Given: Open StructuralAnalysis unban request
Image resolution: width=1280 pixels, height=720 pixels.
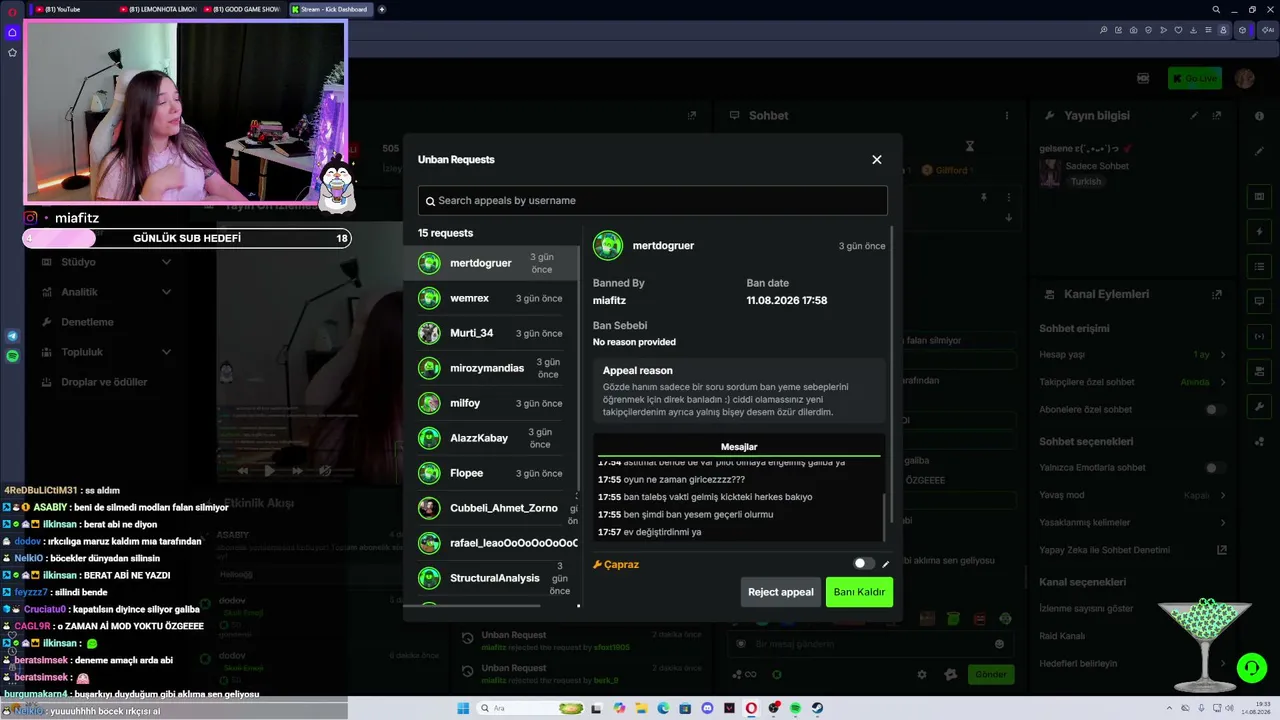Looking at the screenshot, I should (491, 578).
